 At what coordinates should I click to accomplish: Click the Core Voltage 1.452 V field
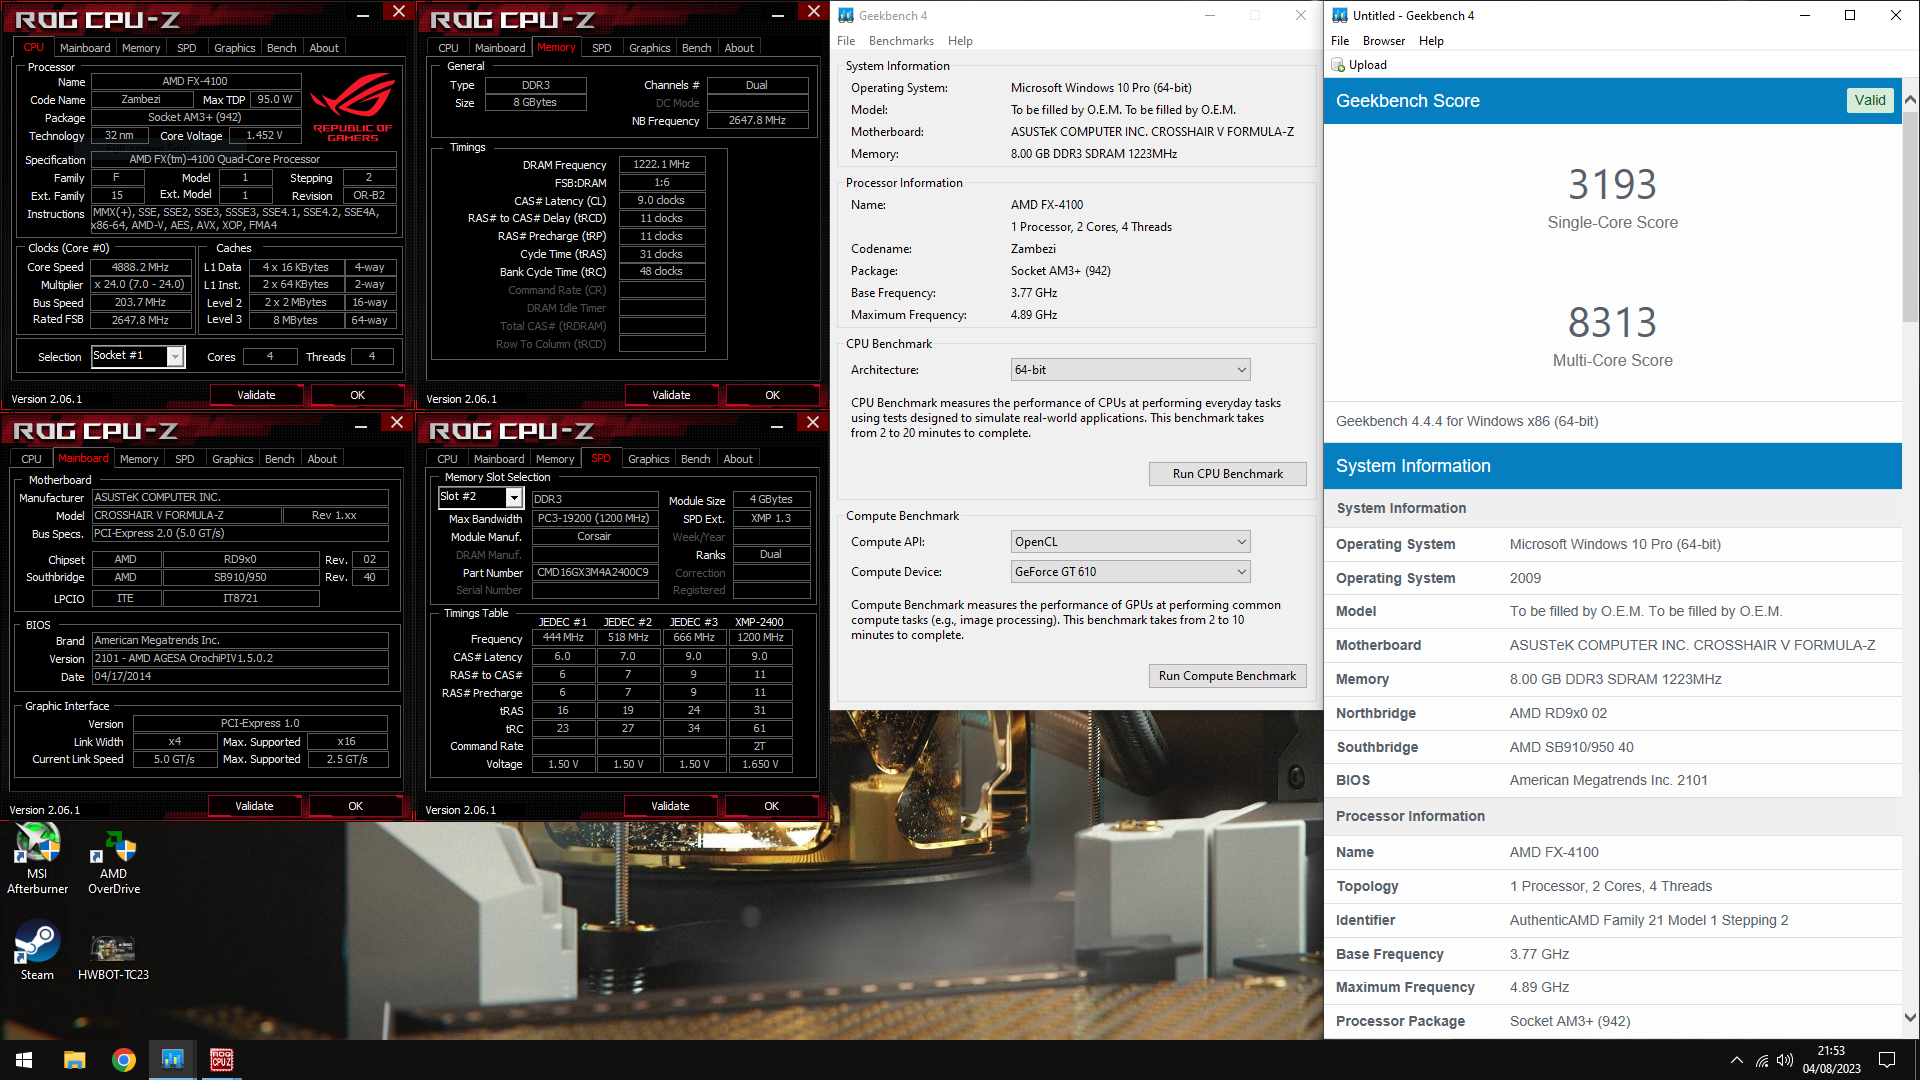click(264, 135)
